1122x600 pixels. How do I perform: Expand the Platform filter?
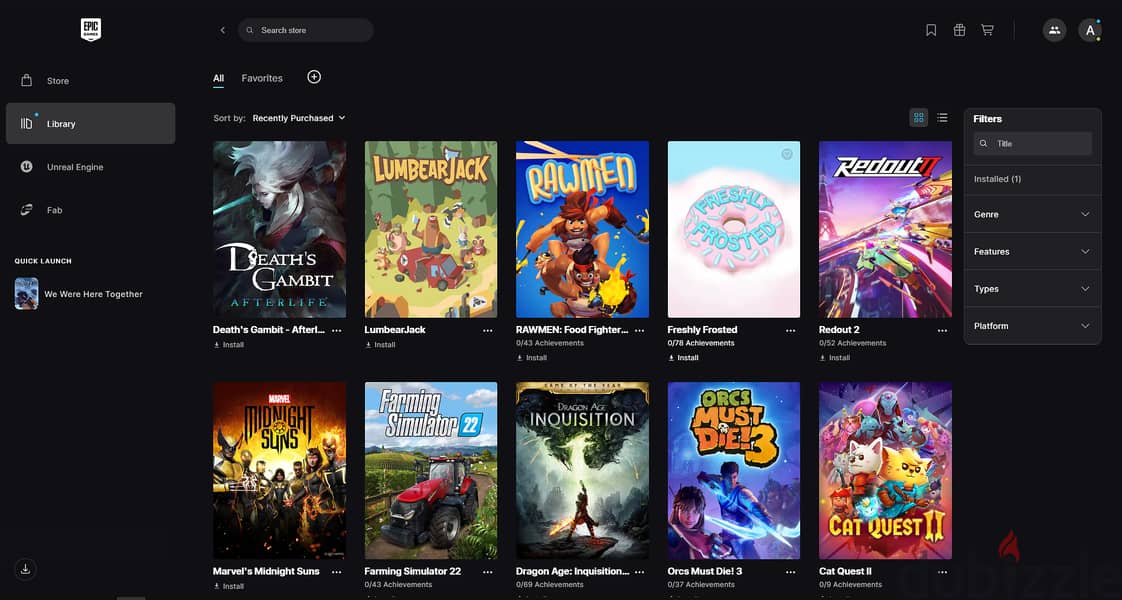pyautogui.click(x=1032, y=326)
